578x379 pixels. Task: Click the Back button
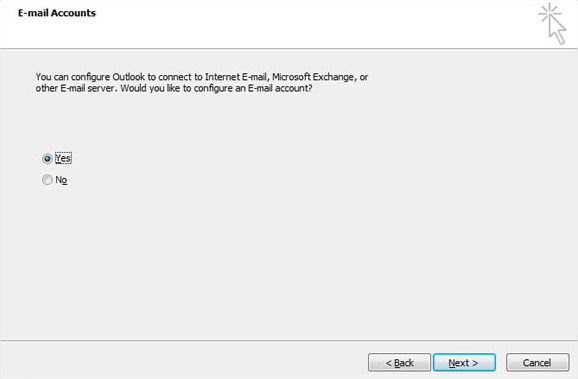tap(399, 362)
